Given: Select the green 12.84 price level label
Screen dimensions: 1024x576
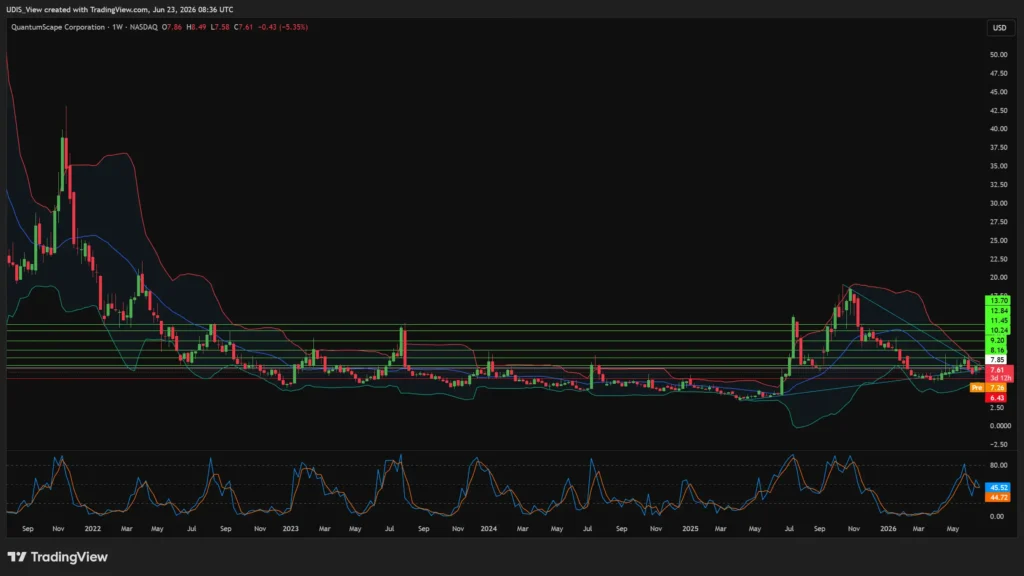Looking at the screenshot, I should (998, 311).
